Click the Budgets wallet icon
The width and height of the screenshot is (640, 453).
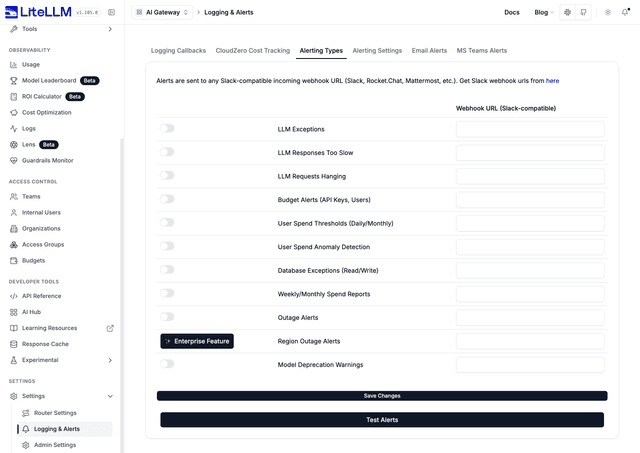tap(13, 260)
